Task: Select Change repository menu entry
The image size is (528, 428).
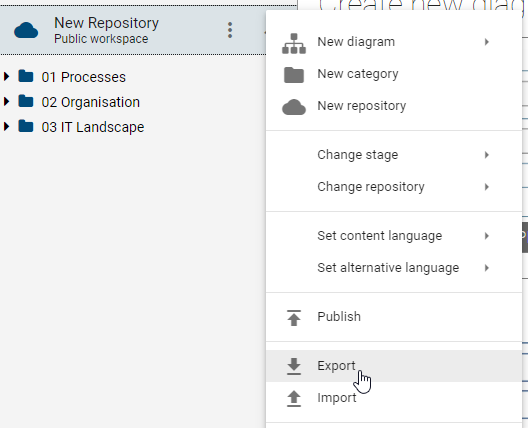Action: point(394,187)
